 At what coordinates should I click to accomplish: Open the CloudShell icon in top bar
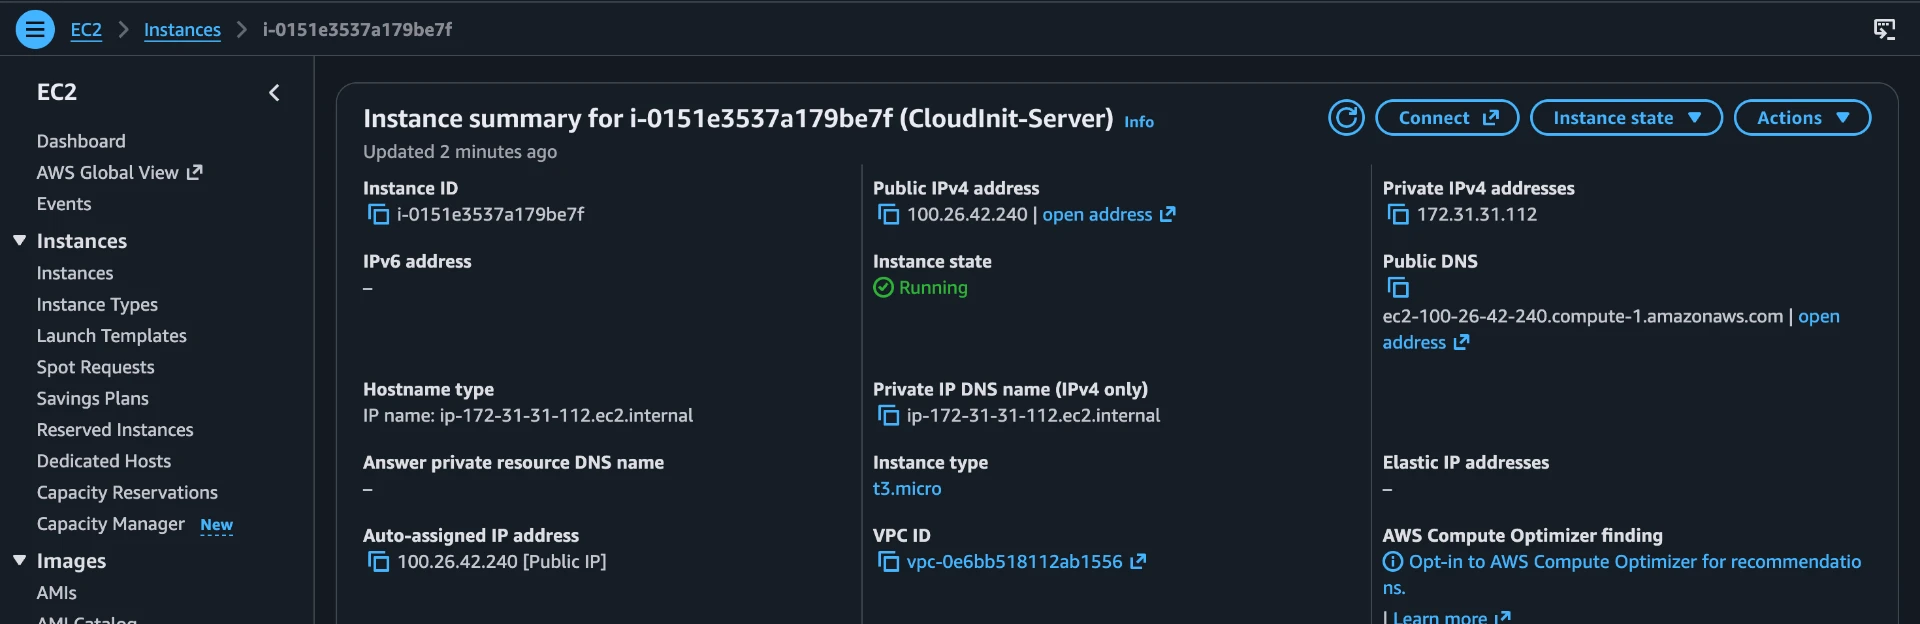point(1884,29)
